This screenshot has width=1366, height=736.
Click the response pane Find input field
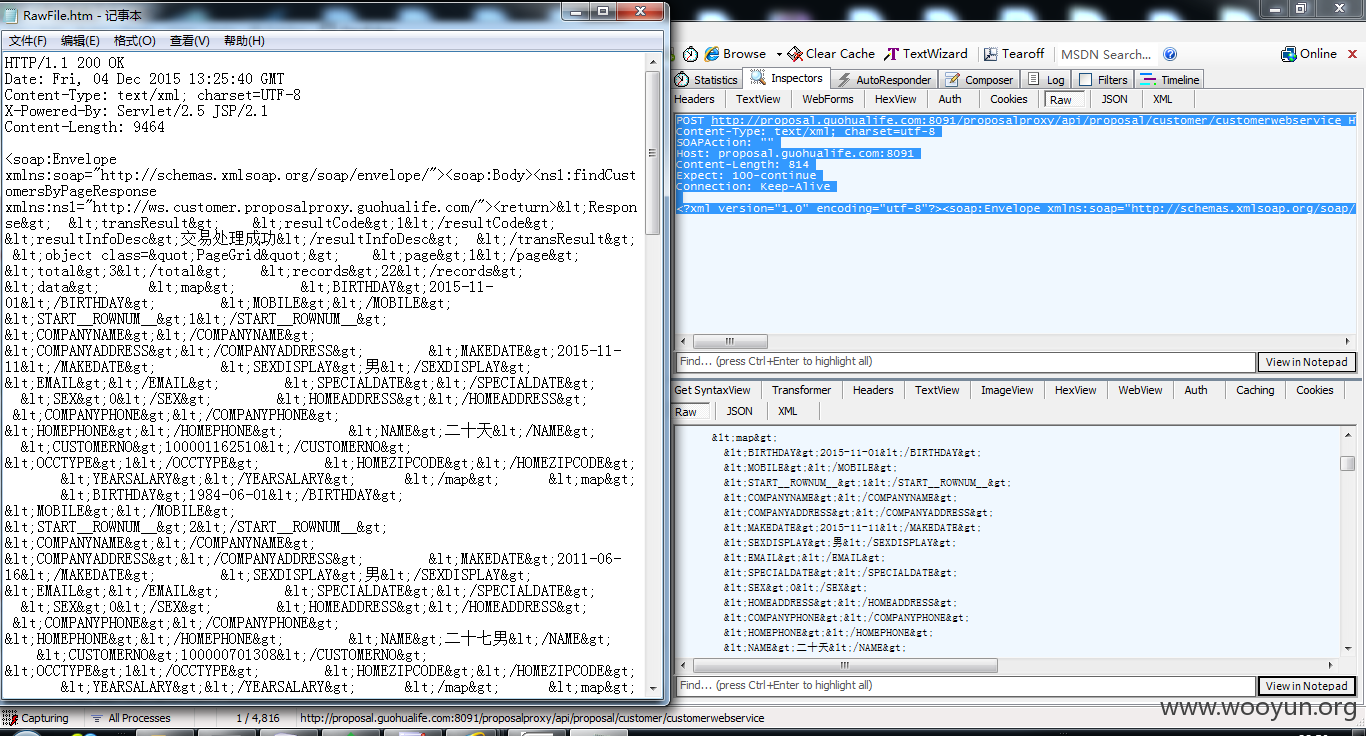[x=965, y=686]
